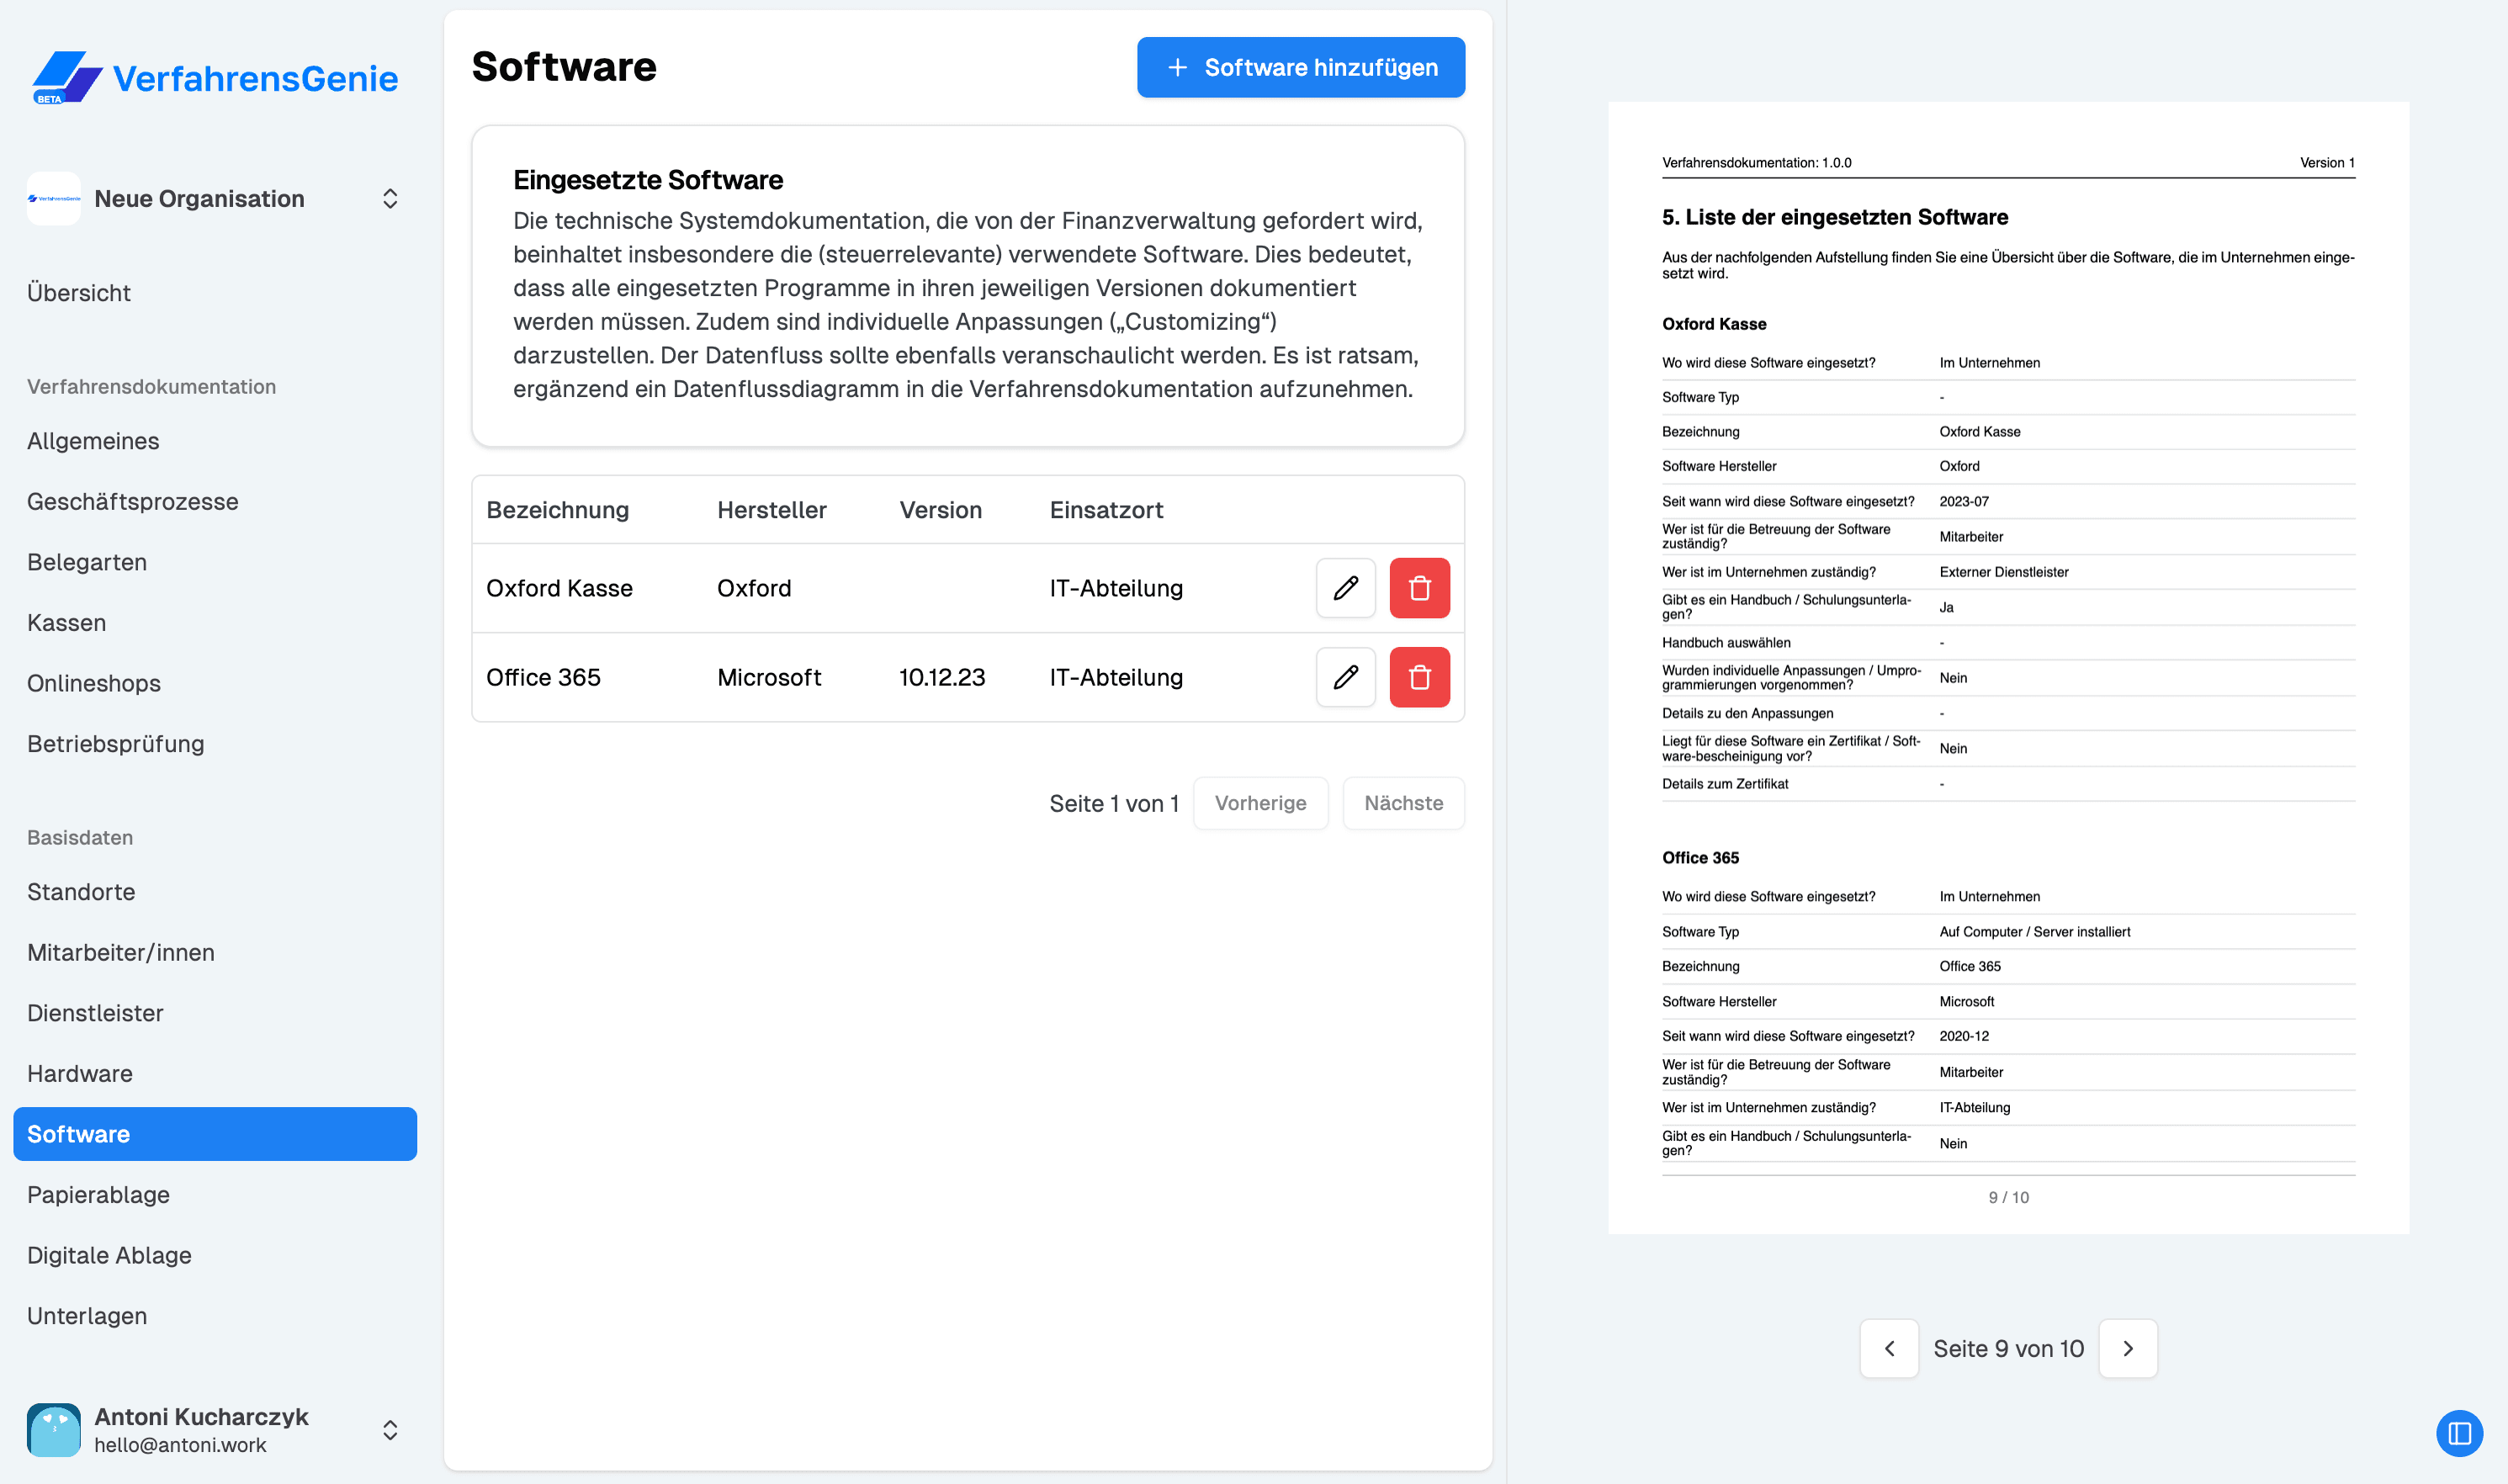Click the Nächste pagination button
The height and width of the screenshot is (1484, 2508).
point(1403,803)
